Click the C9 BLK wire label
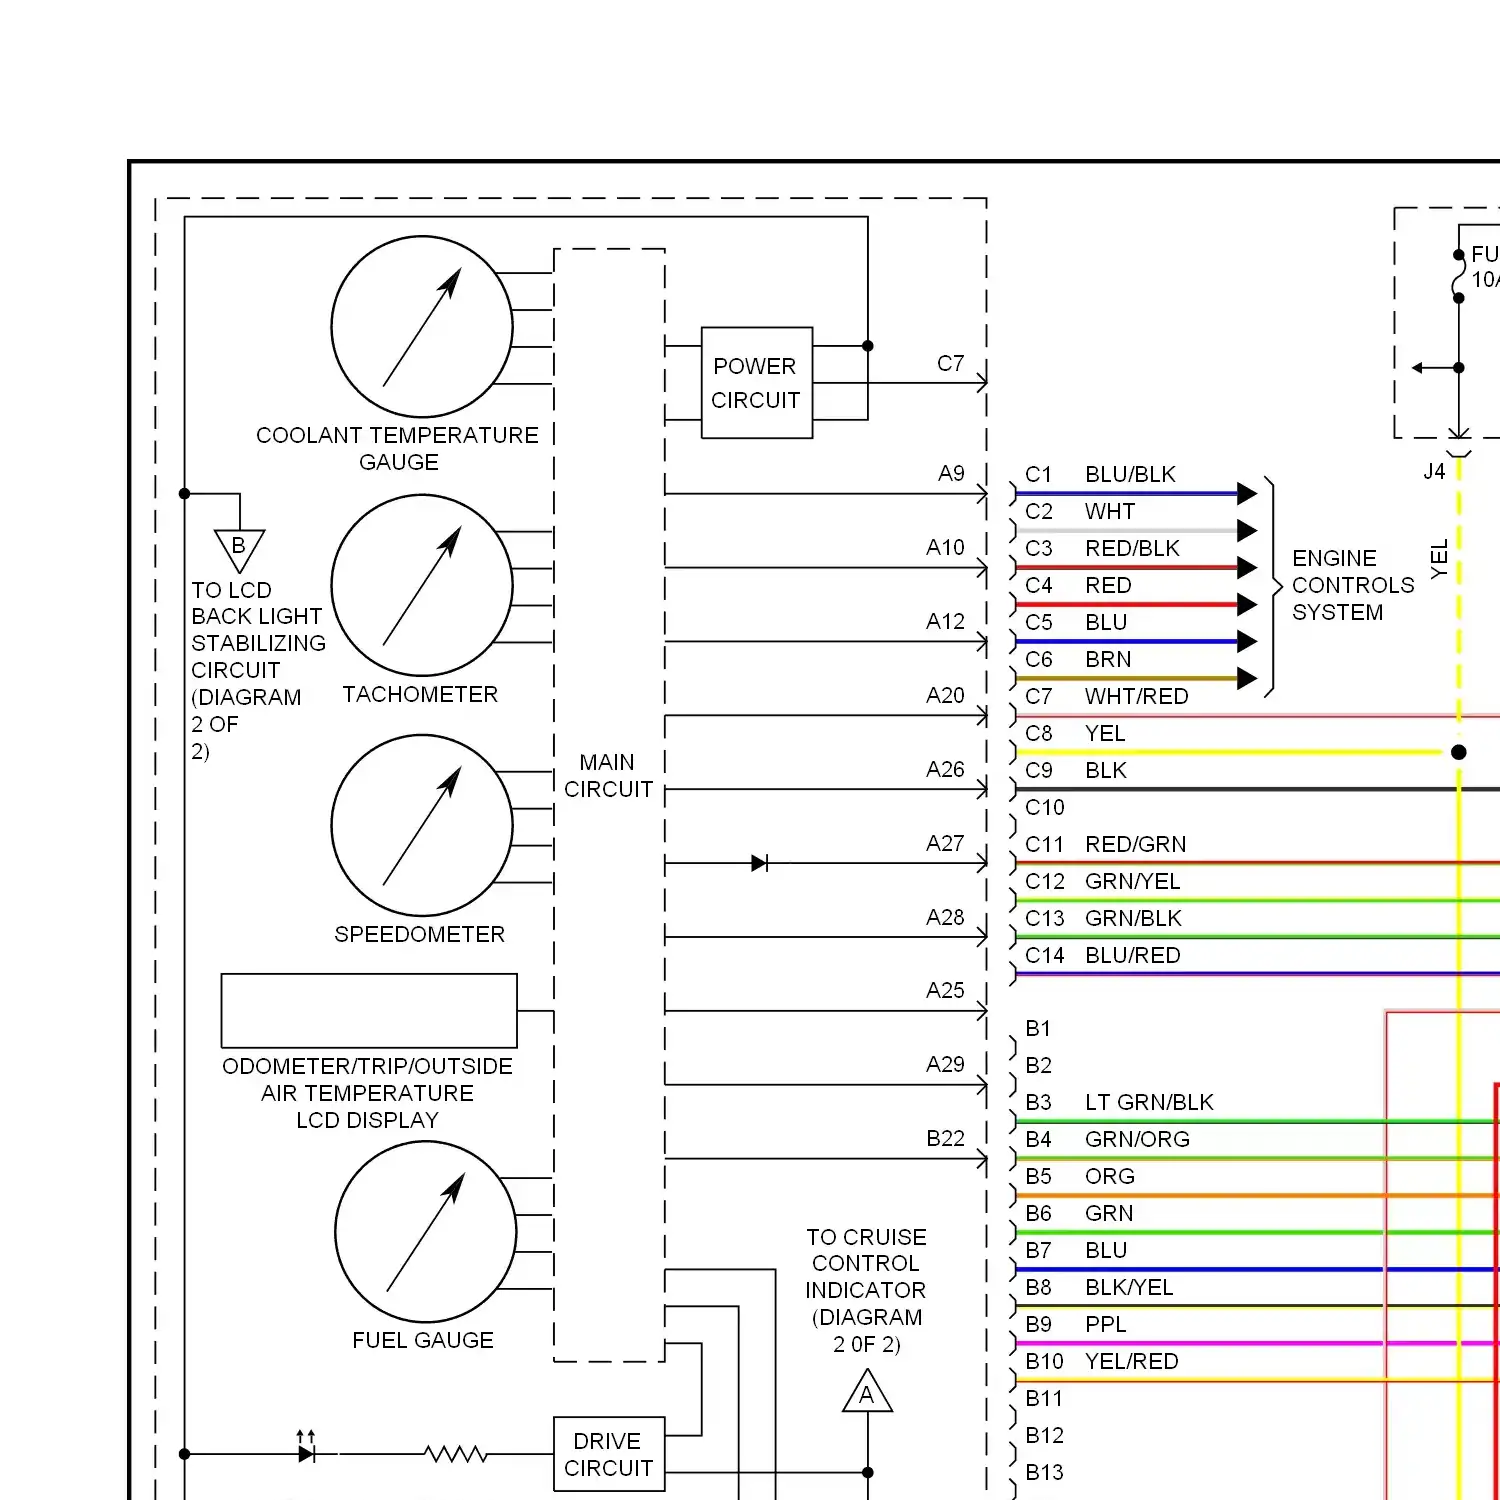Image resolution: width=1500 pixels, height=1500 pixels. pyautogui.click(x=1076, y=770)
